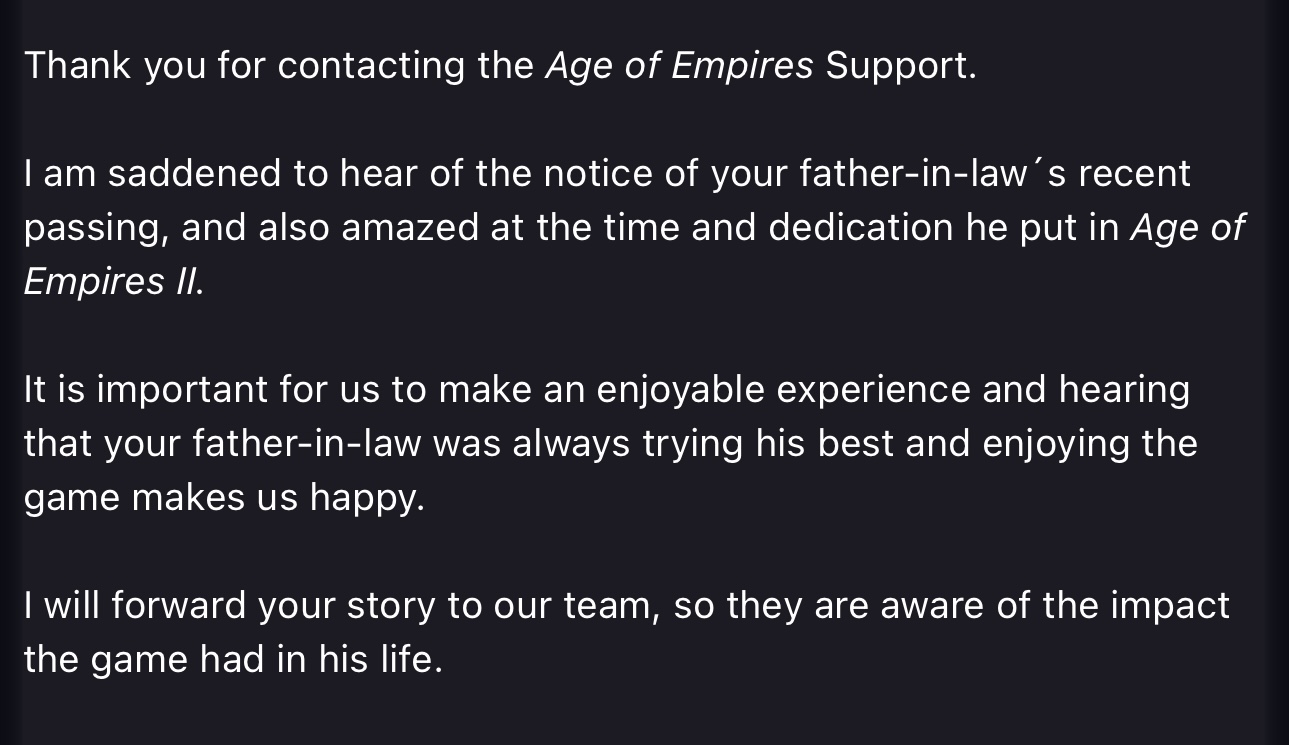Viewport: 1289px width, 745px height.
Task: Click the italic "Empires II." text
Action: [114, 282]
